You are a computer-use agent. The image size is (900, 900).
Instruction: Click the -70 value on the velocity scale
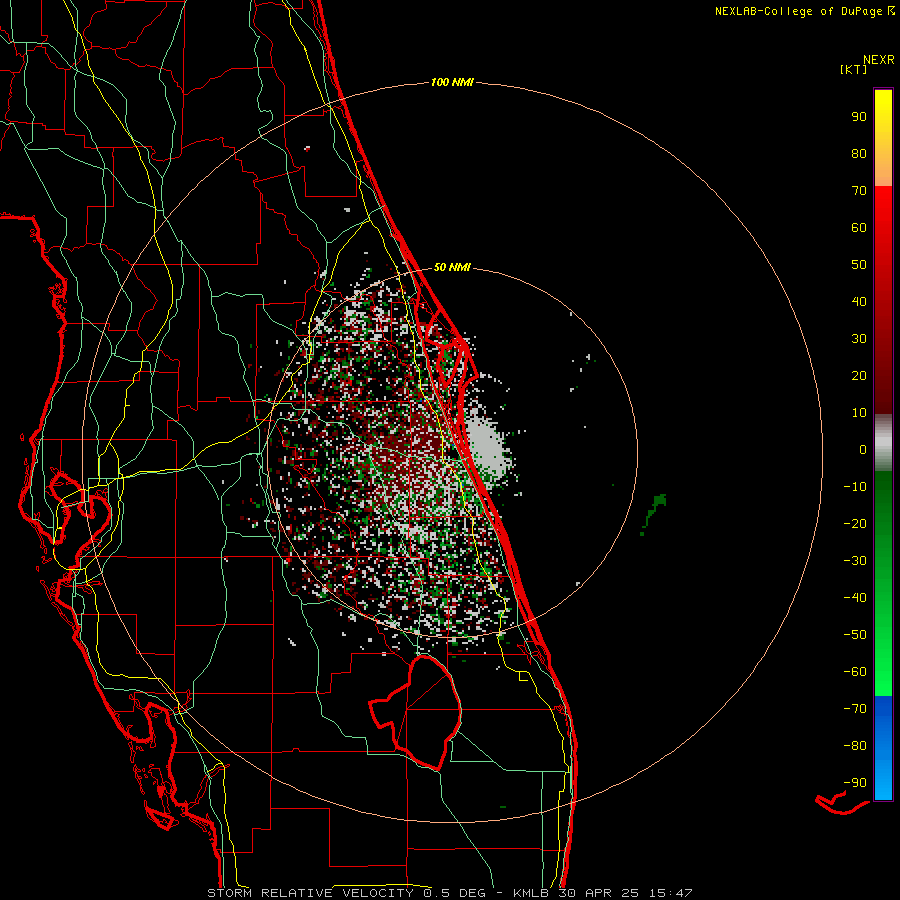pos(855,709)
